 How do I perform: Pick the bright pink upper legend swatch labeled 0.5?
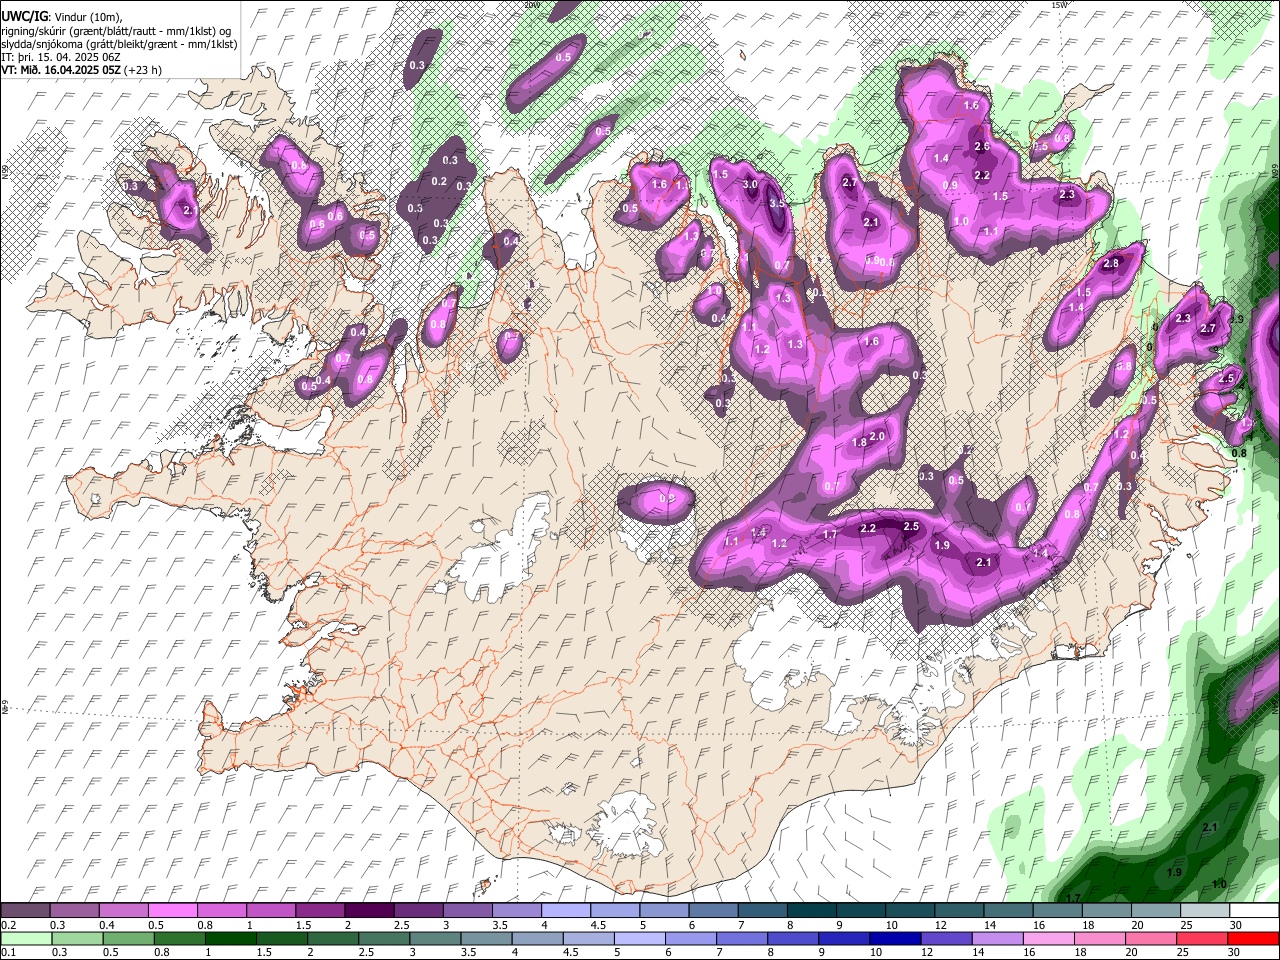tap(172, 910)
